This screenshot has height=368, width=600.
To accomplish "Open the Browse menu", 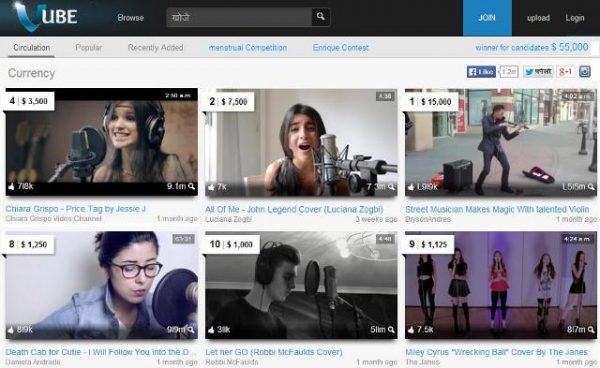I will [x=130, y=18].
